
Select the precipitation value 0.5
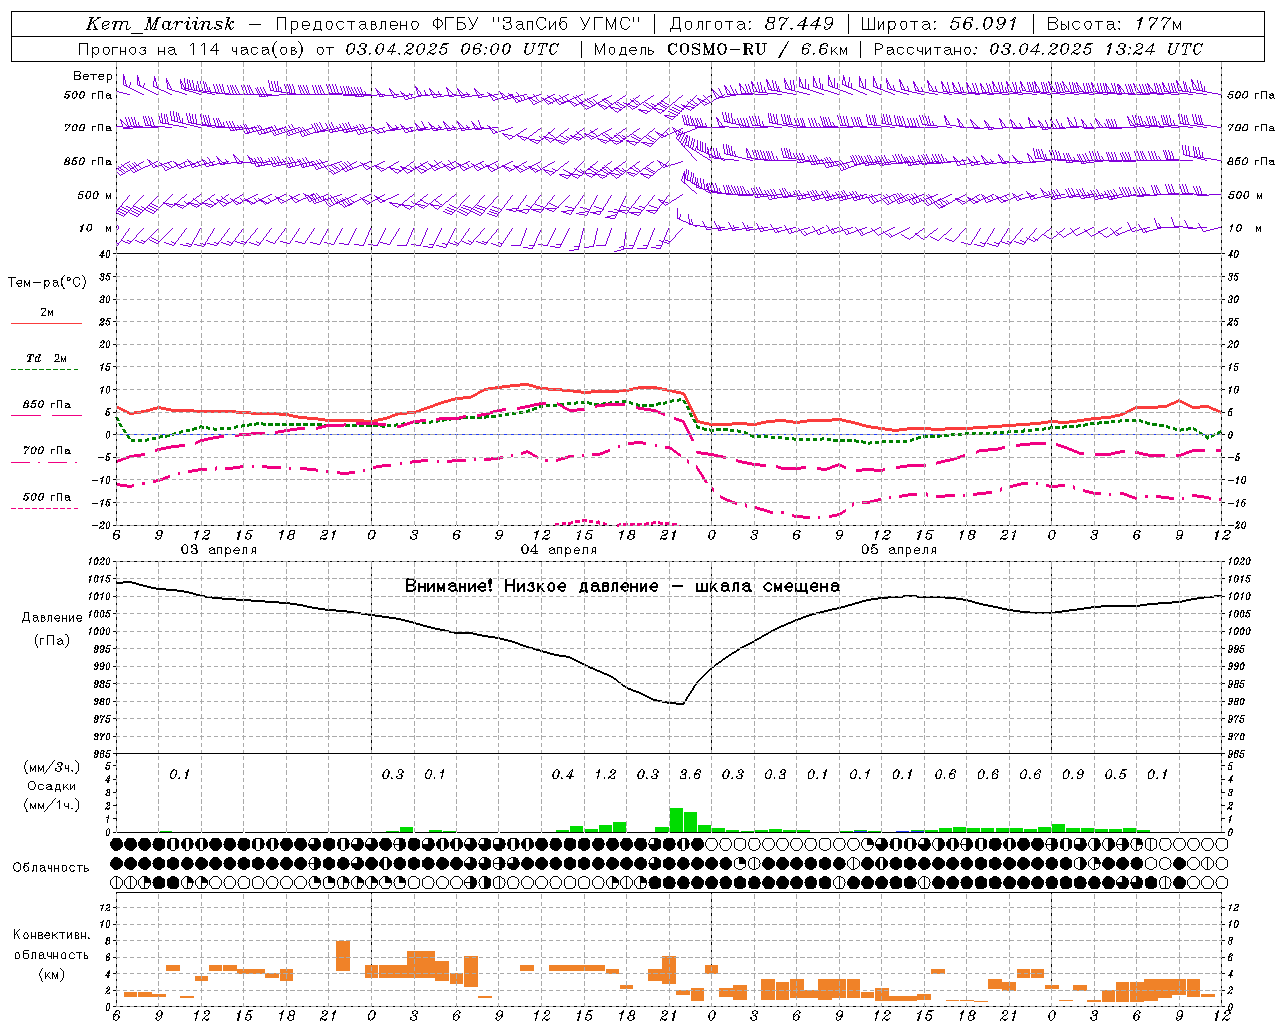click(1115, 774)
